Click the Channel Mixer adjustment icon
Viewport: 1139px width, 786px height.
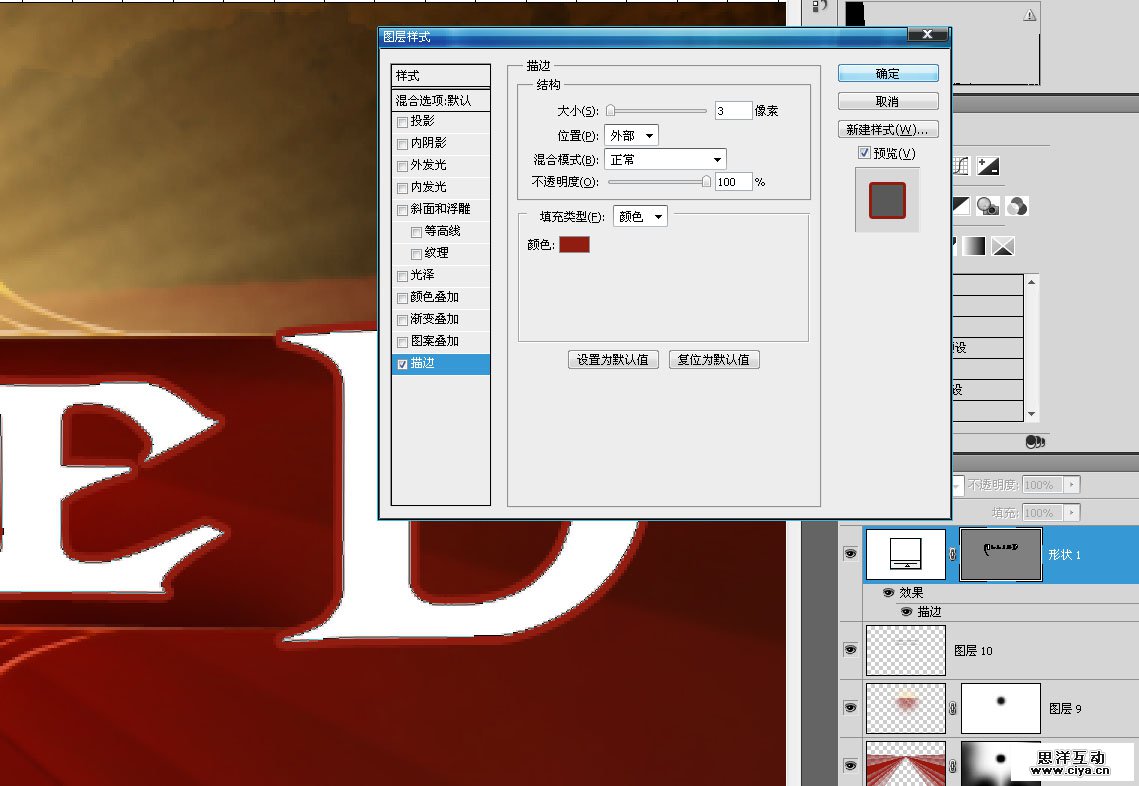[x=1018, y=206]
